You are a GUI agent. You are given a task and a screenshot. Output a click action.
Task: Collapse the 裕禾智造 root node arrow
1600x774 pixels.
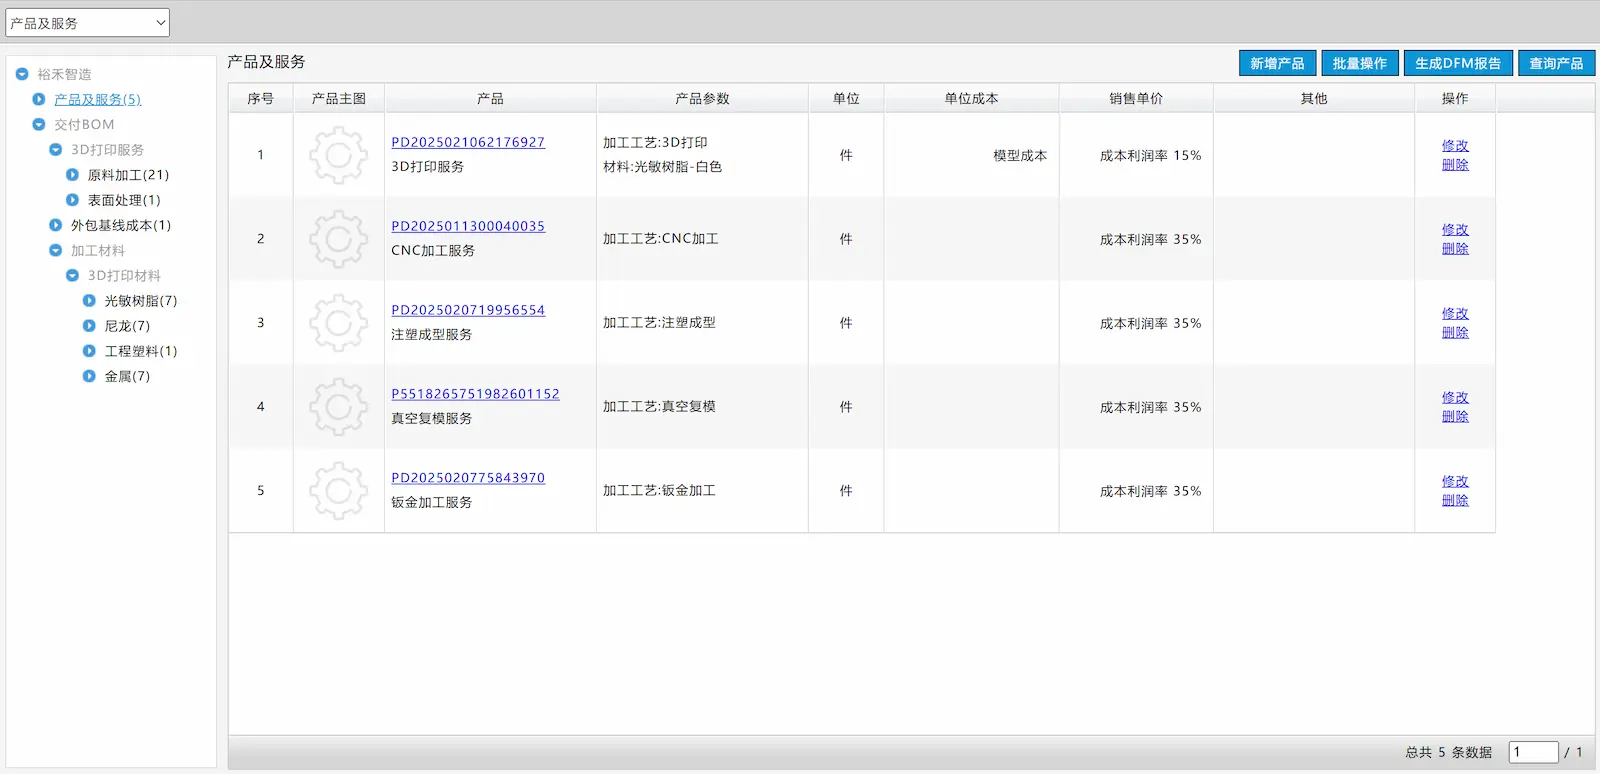pos(22,74)
